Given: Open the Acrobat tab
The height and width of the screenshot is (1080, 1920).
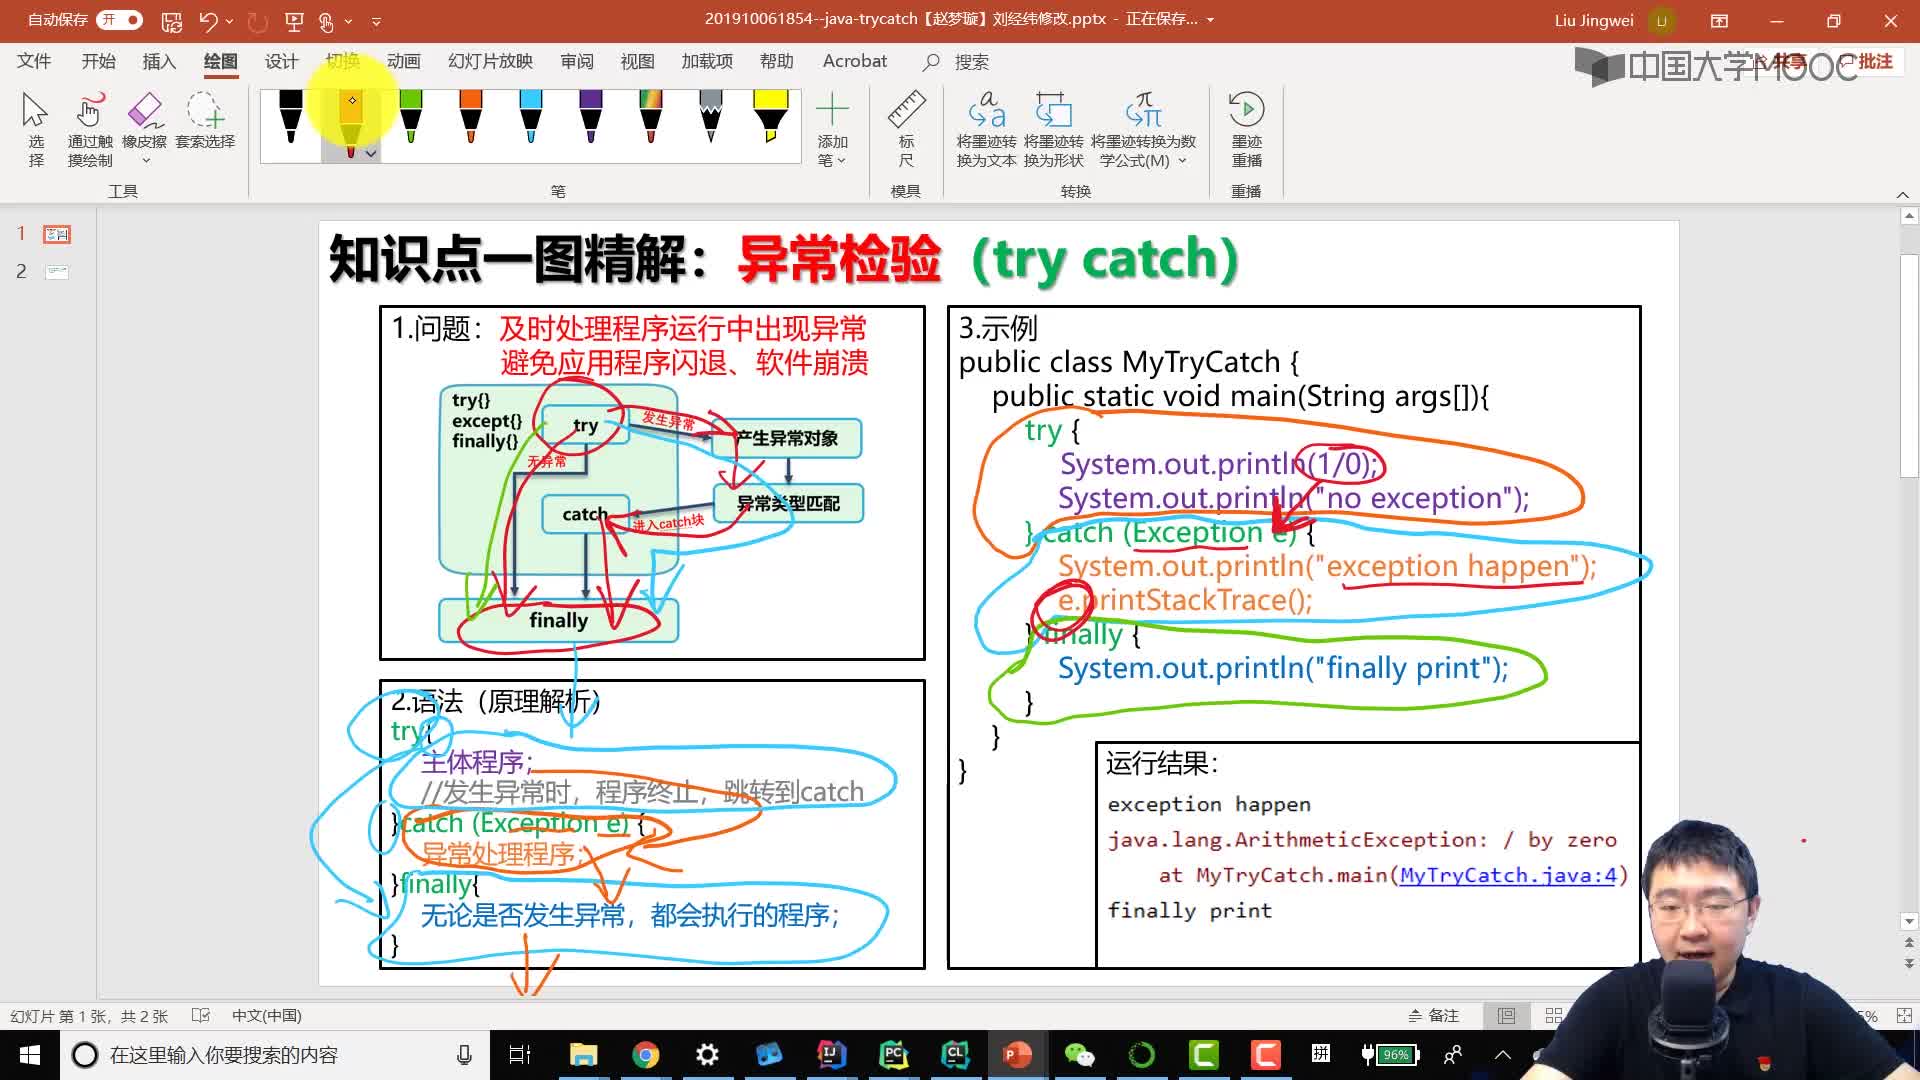Looking at the screenshot, I should (x=854, y=61).
